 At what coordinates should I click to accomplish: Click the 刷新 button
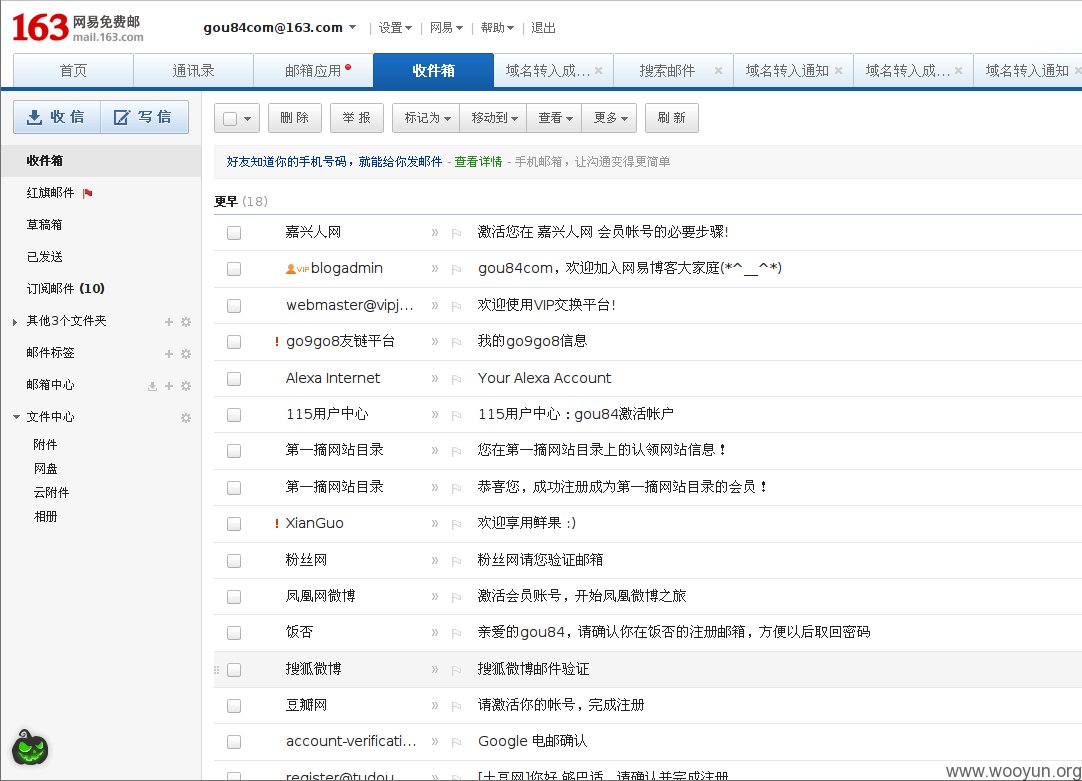click(x=671, y=118)
